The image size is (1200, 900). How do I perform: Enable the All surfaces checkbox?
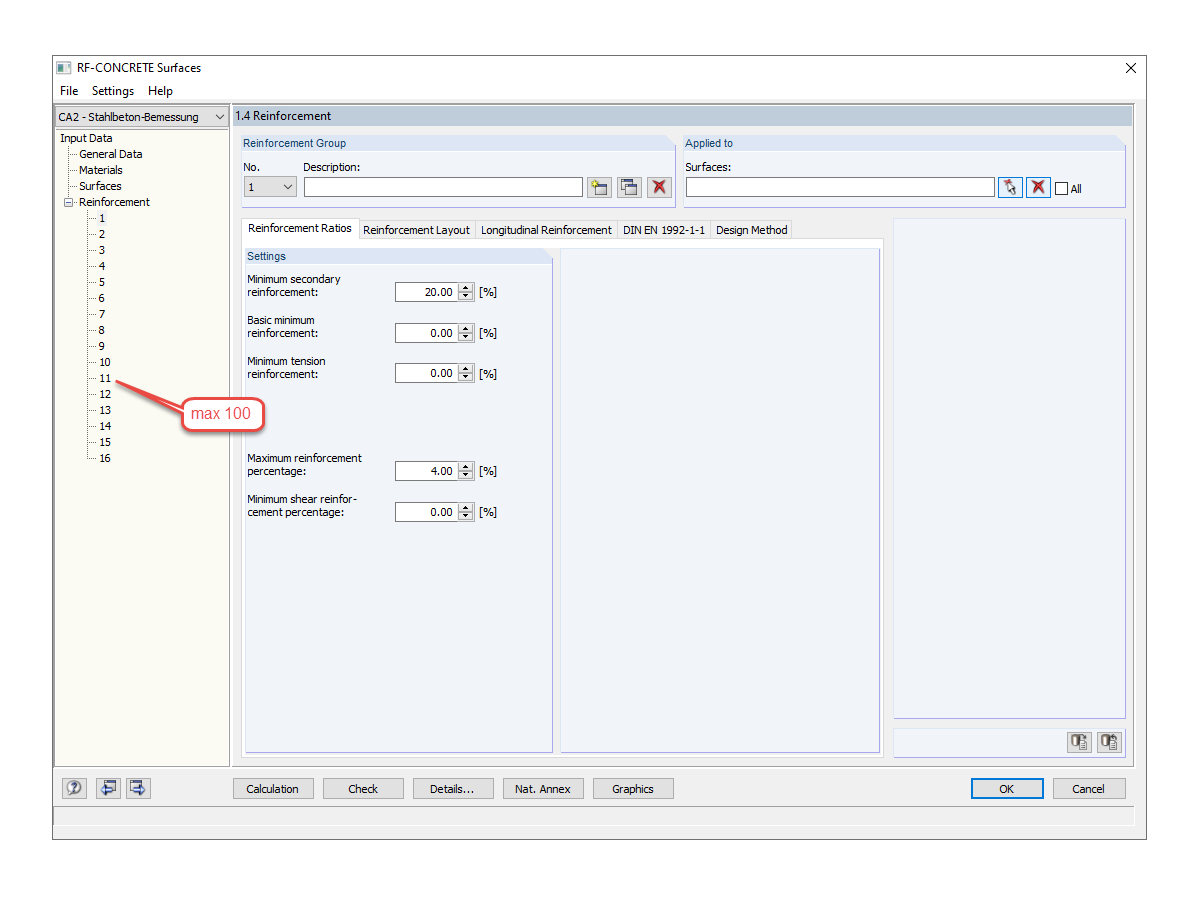pos(1062,188)
